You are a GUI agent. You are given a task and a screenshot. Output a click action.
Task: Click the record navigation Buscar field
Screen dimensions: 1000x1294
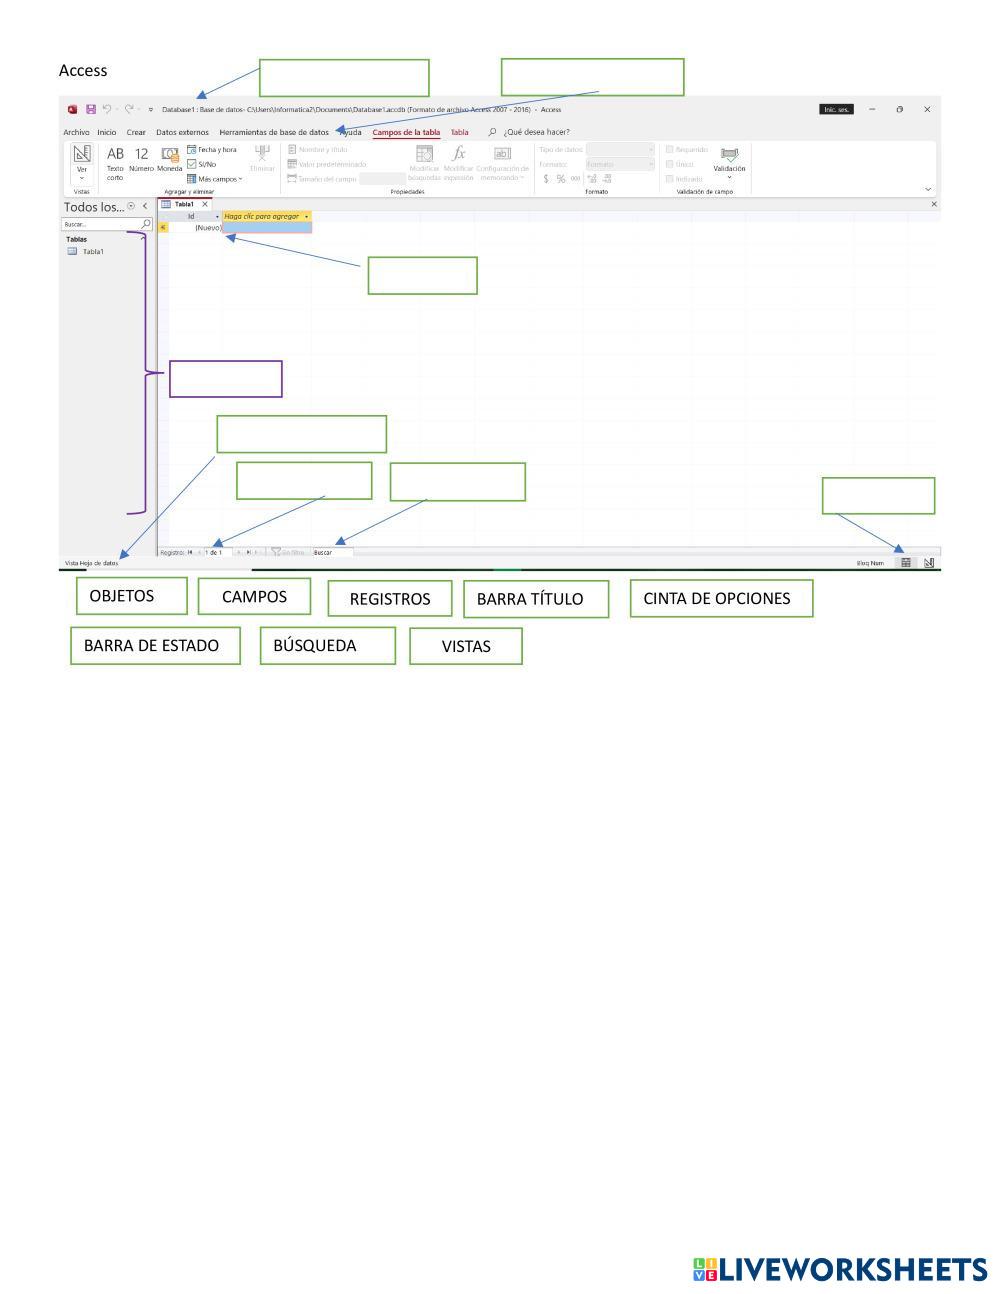pos(331,552)
